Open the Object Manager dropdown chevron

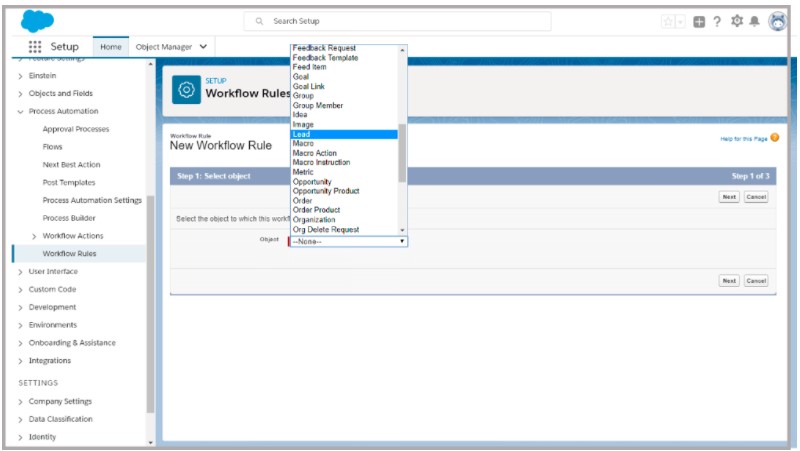(x=203, y=46)
